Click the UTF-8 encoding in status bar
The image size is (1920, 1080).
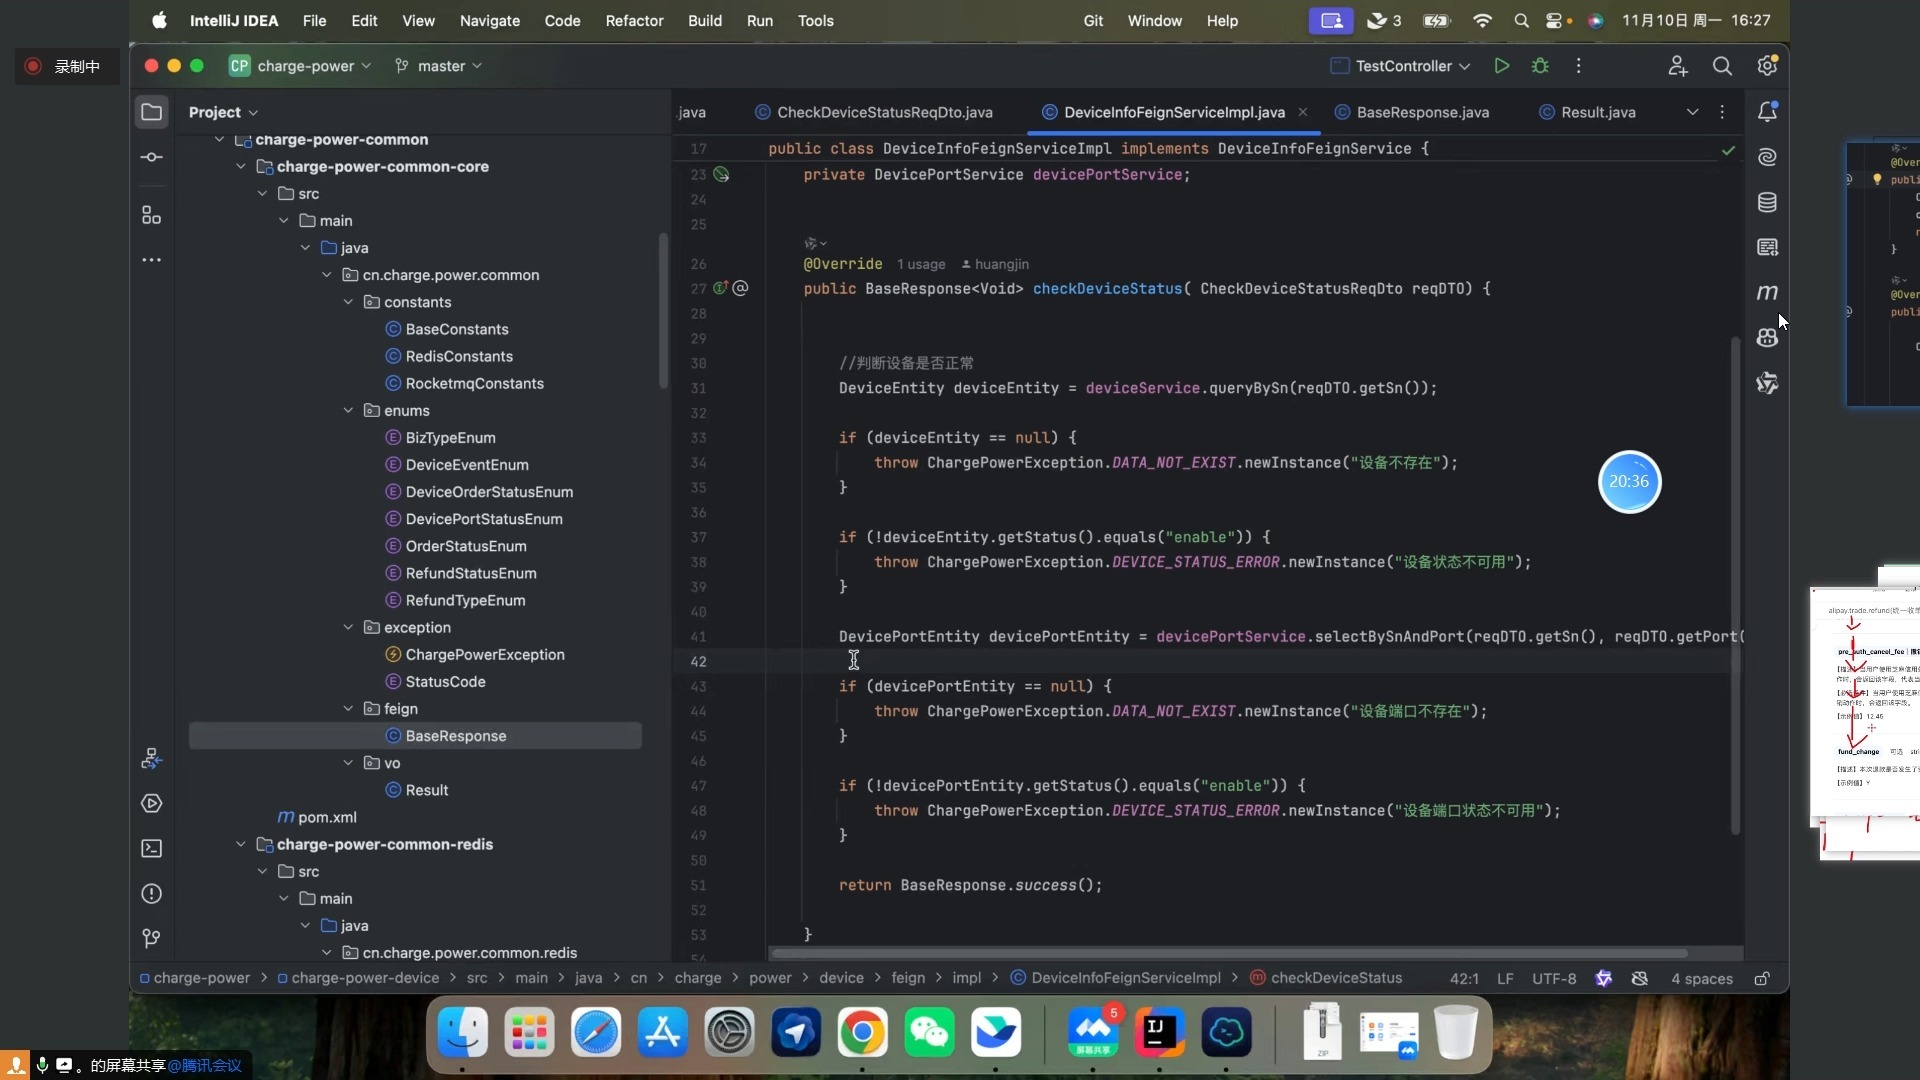click(1553, 978)
